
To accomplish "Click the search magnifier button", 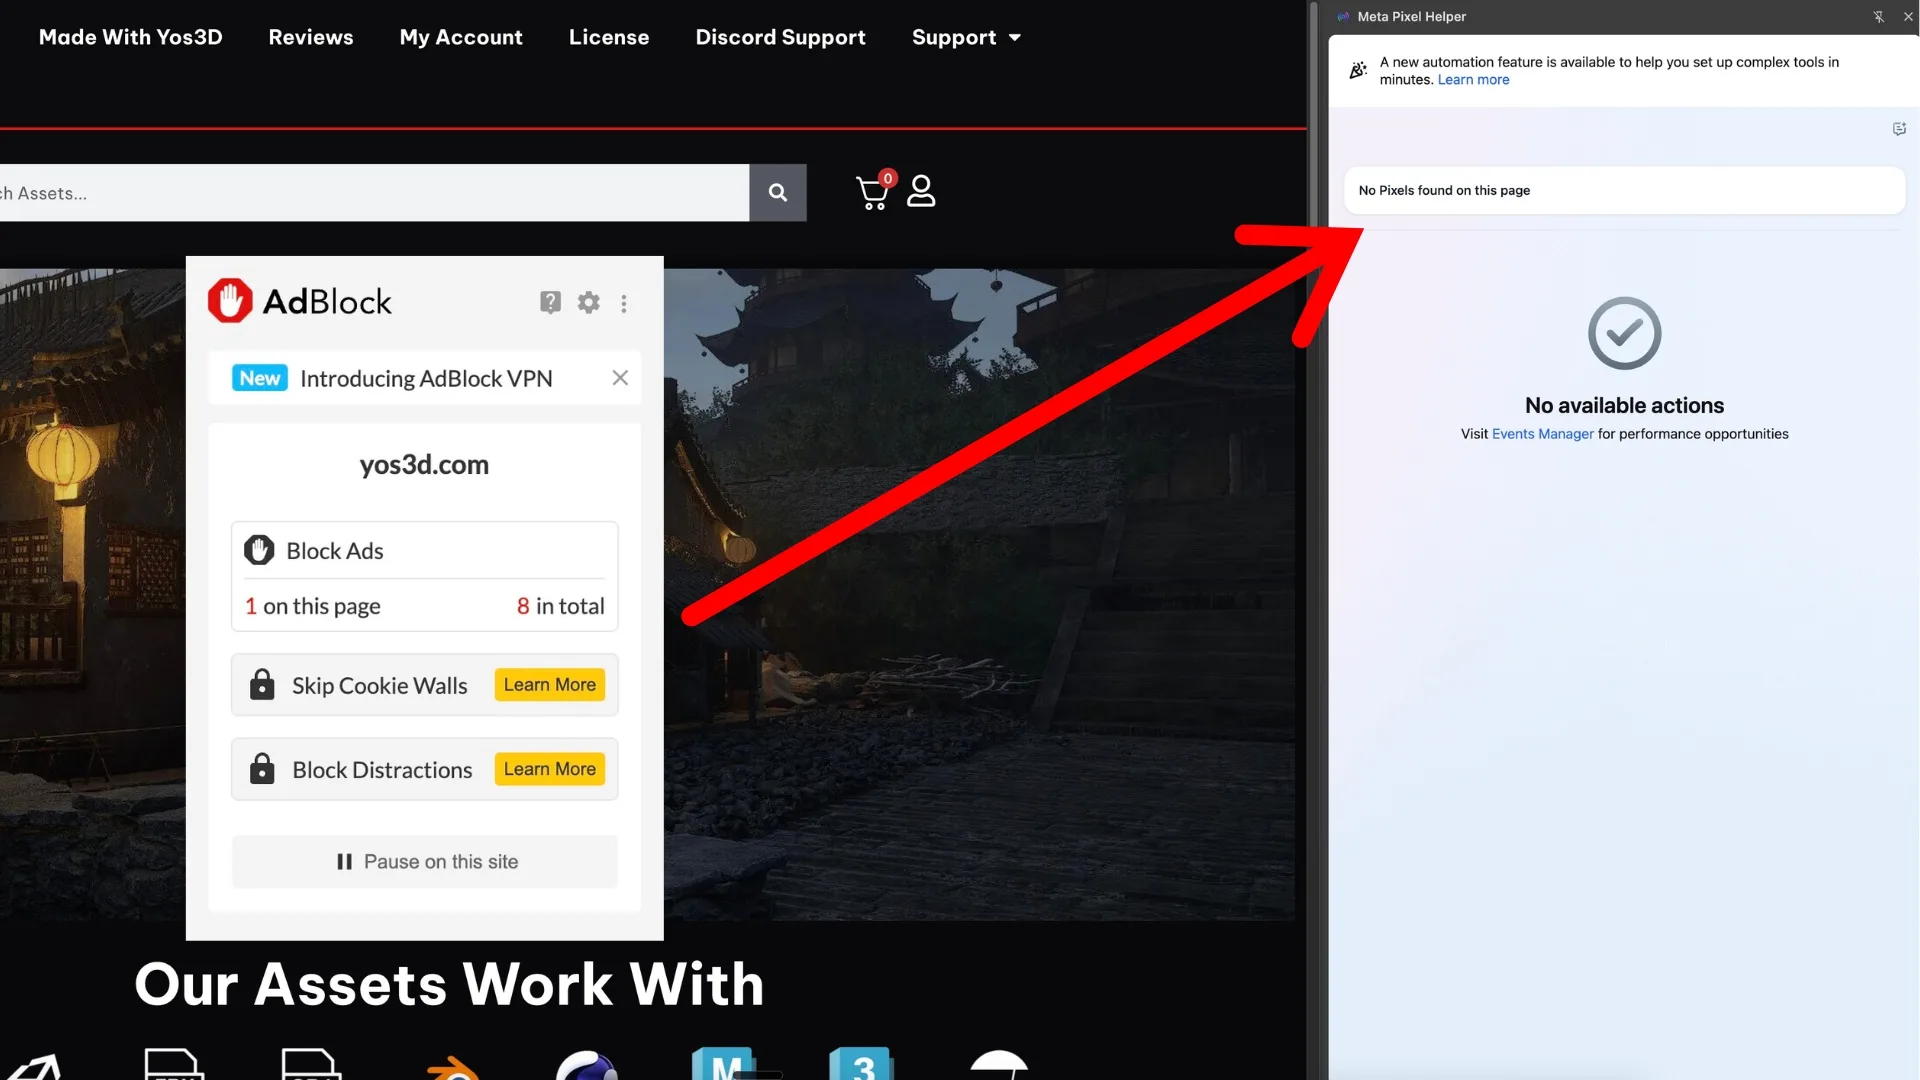I will pyautogui.click(x=778, y=192).
